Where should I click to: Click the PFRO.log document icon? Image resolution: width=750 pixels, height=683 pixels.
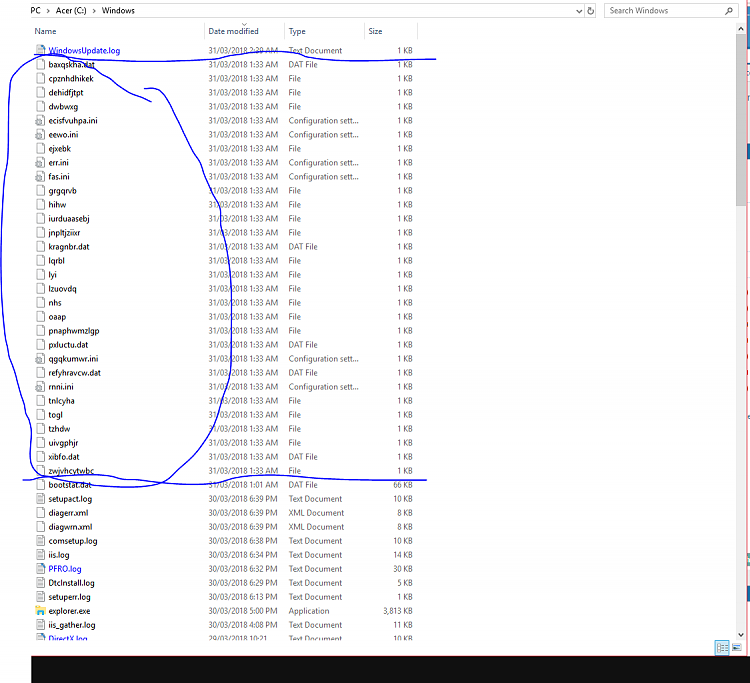point(41,569)
